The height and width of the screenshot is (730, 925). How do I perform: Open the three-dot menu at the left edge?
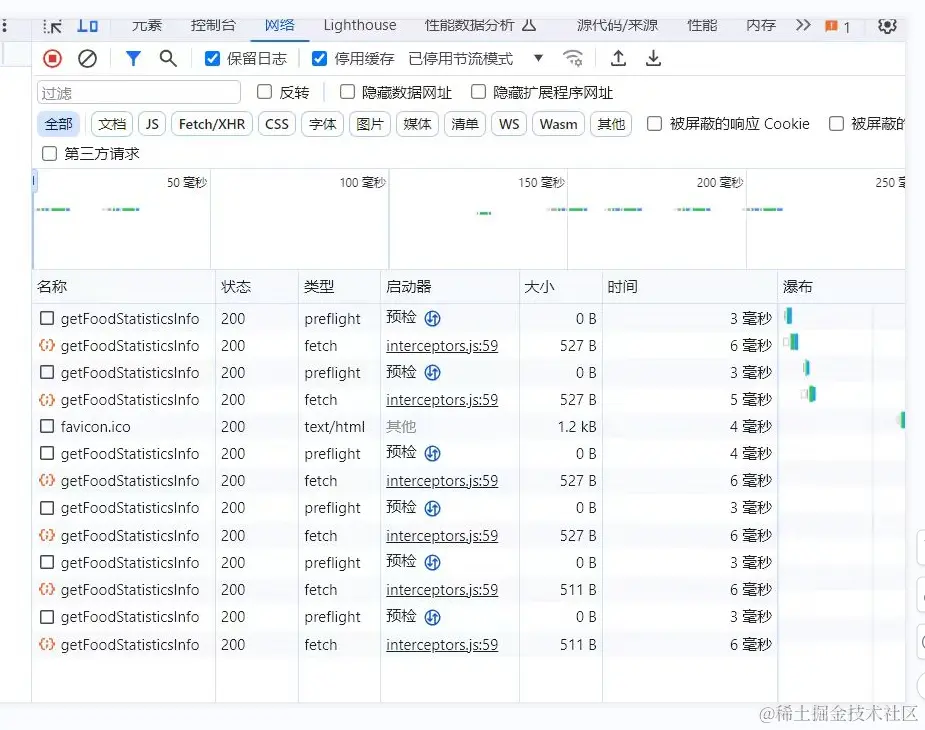pos(5,25)
